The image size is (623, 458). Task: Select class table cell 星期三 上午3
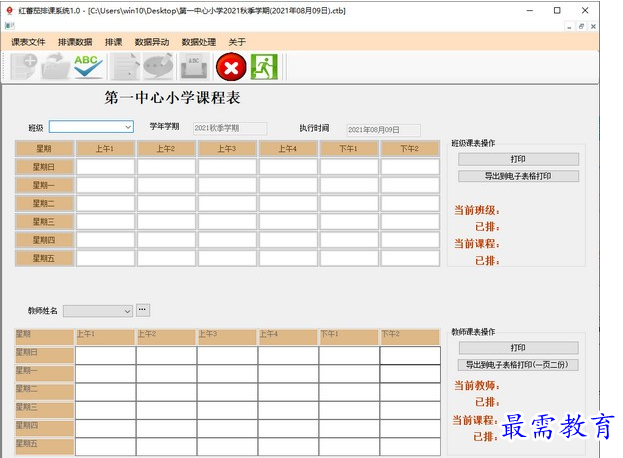click(227, 222)
